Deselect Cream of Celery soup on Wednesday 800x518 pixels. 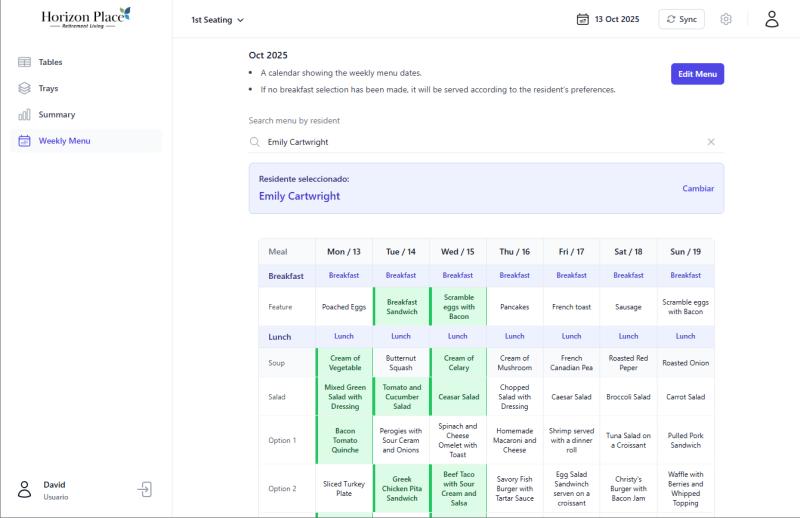click(458, 363)
